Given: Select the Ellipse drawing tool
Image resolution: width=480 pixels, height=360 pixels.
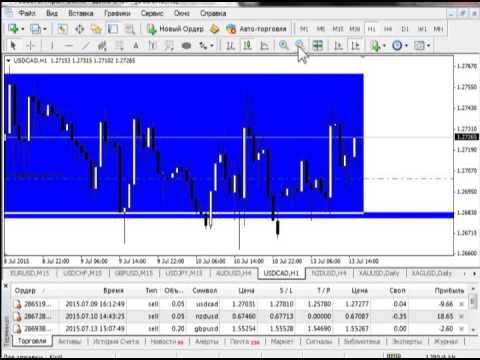Looking at the screenshot, I should pyautogui.click(x=186, y=45).
